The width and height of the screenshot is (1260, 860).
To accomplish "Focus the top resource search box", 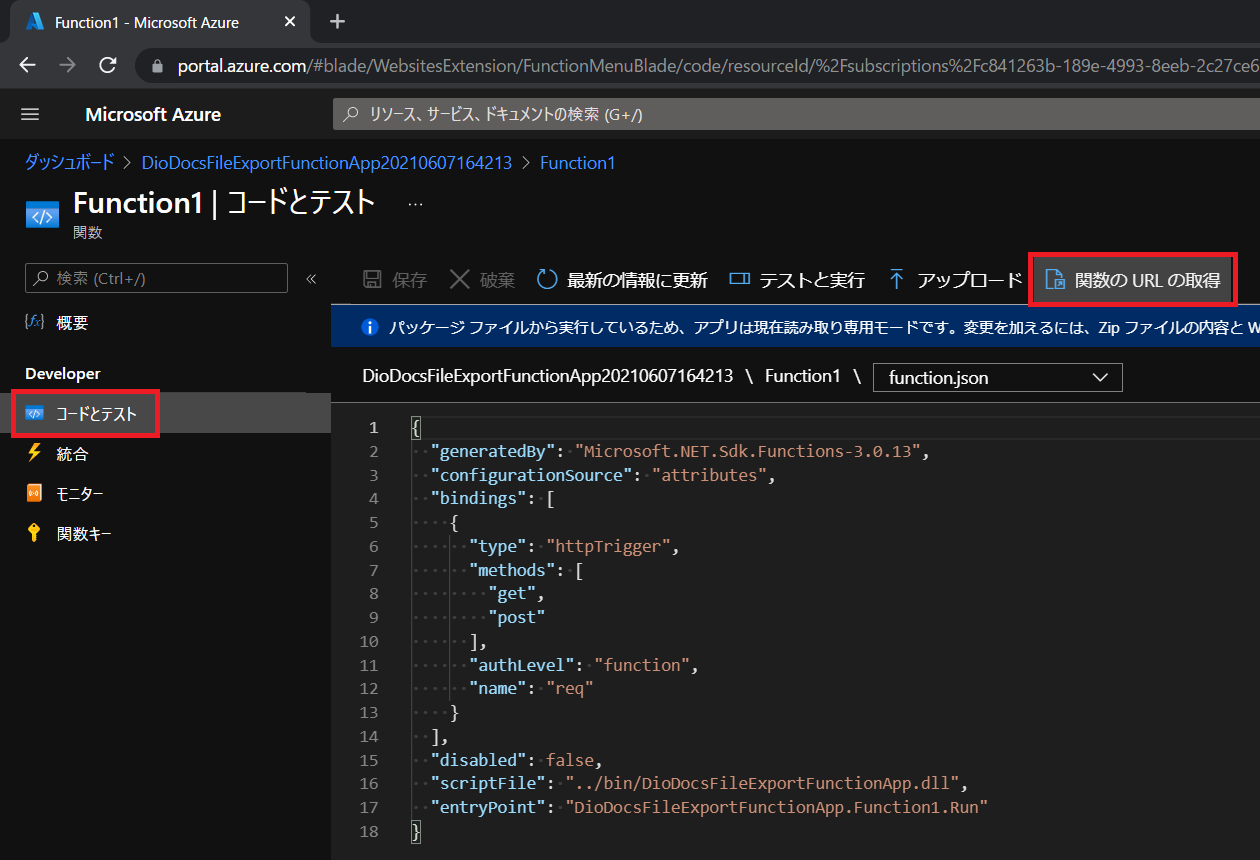I will (796, 115).
